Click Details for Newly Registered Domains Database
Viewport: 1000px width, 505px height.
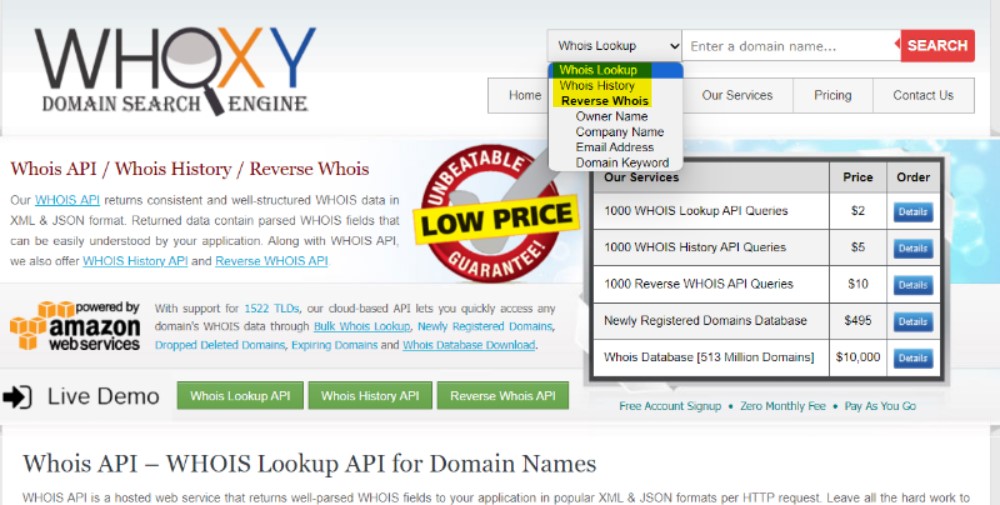click(x=913, y=321)
